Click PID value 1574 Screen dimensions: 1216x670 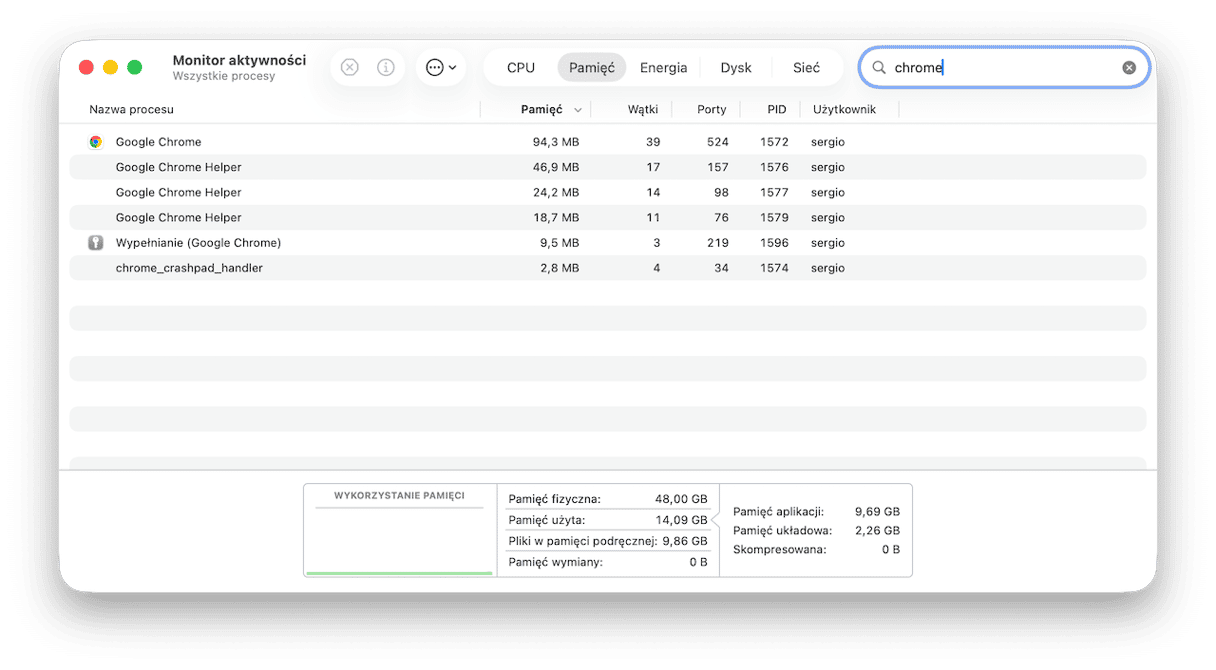pos(774,268)
